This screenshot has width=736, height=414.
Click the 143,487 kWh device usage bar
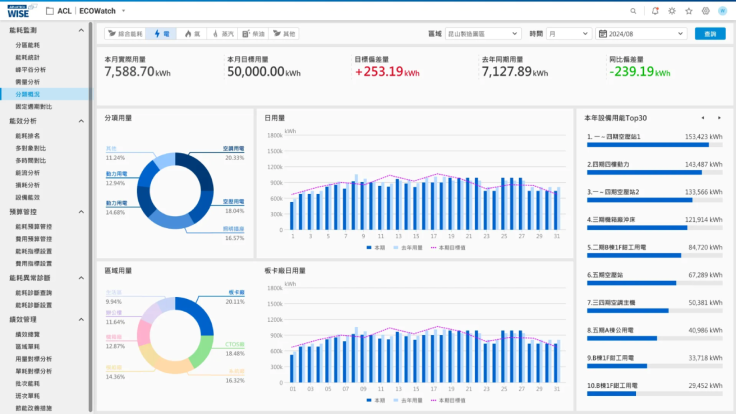point(644,173)
